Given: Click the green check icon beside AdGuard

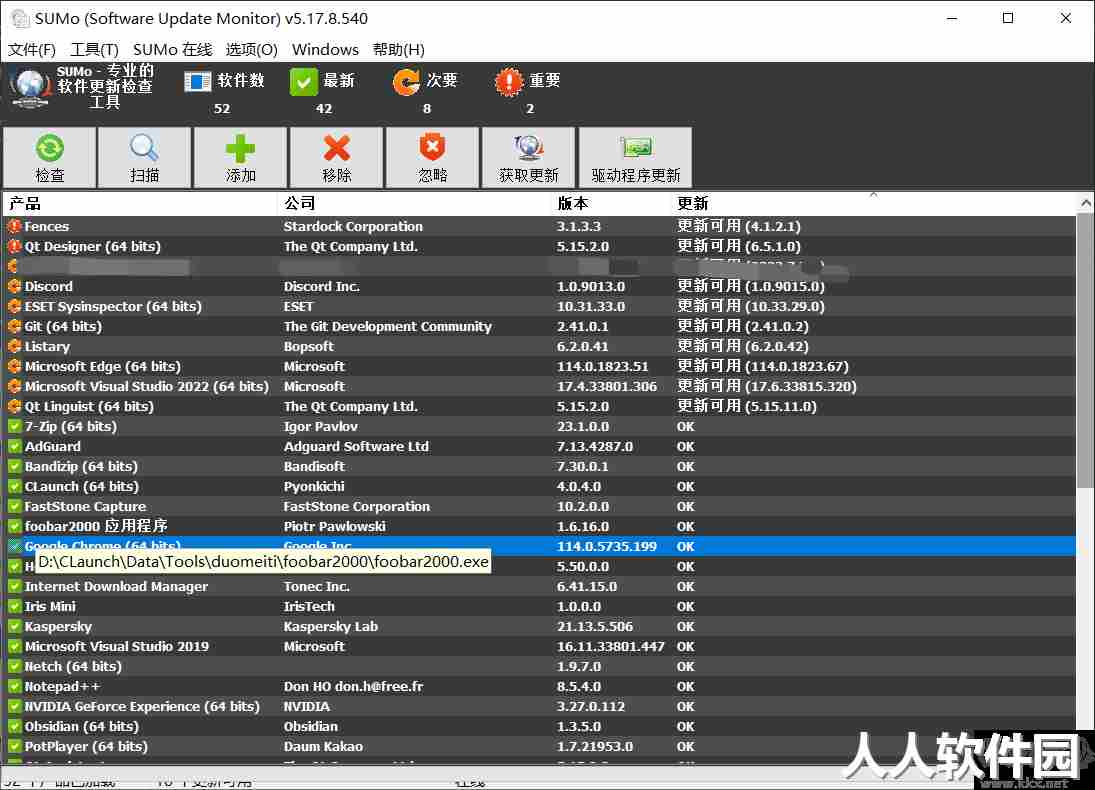Looking at the screenshot, I should (x=14, y=446).
